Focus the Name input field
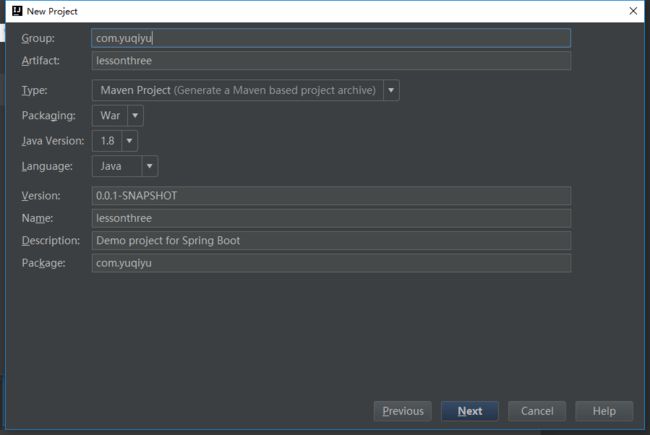This screenshot has width=650, height=435. point(331,218)
